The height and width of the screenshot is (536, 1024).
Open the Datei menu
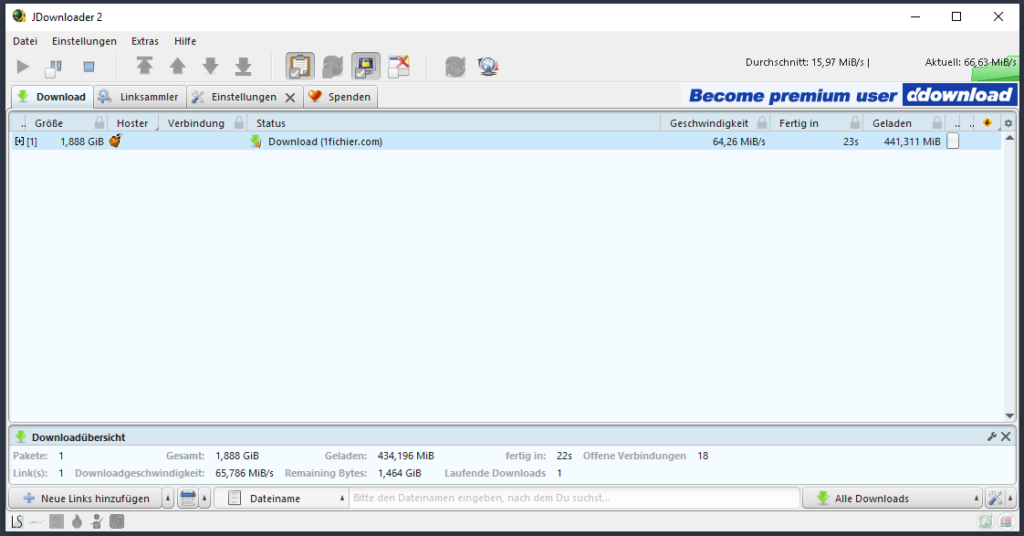pos(25,41)
